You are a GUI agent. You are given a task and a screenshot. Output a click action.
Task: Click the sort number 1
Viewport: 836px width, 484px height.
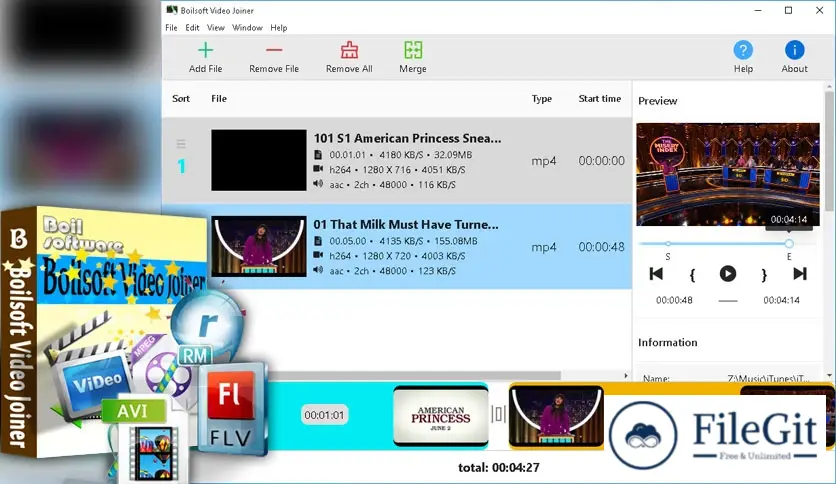181,166
